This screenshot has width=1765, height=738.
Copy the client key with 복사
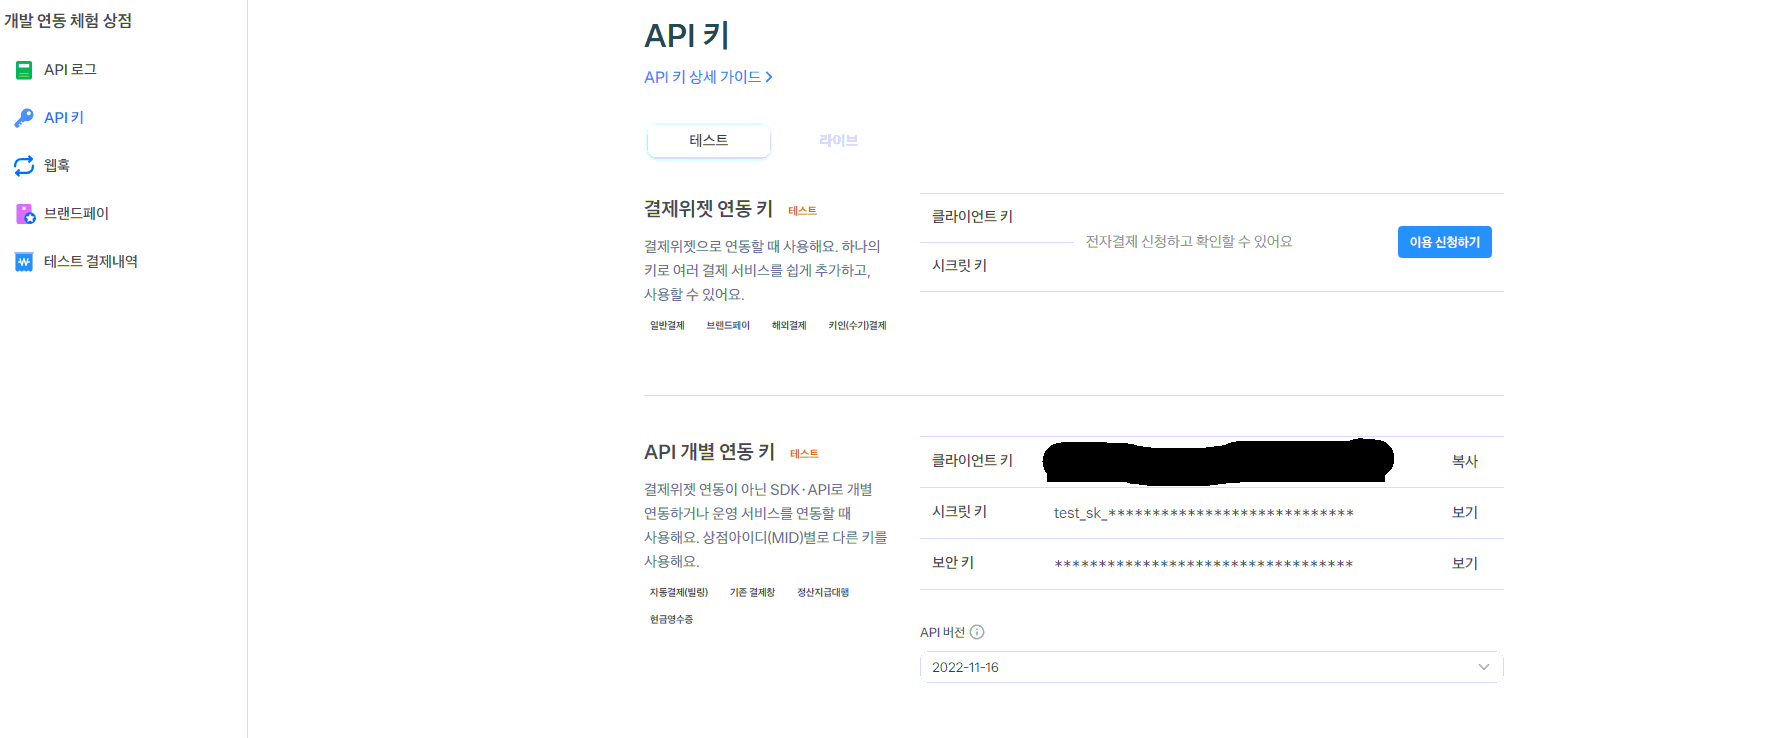[x=1464, y=461]
